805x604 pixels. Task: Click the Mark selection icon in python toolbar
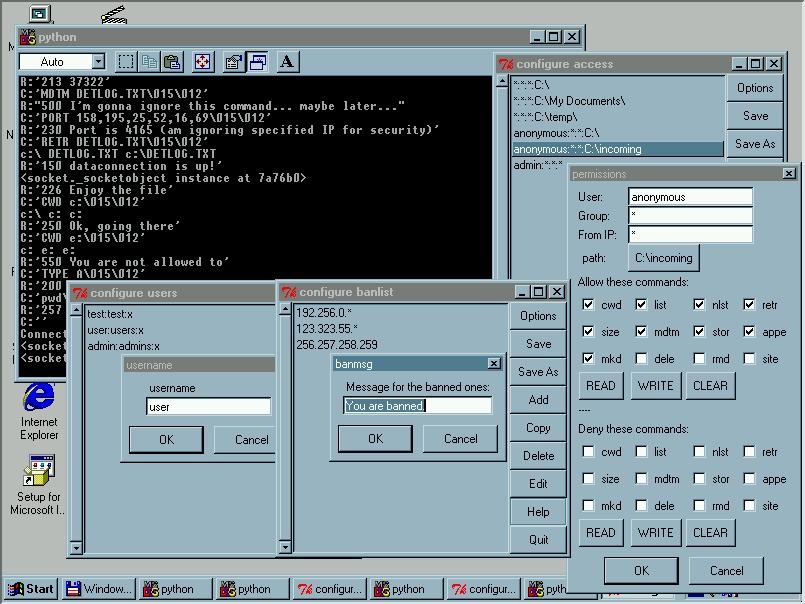click(127, 62)
